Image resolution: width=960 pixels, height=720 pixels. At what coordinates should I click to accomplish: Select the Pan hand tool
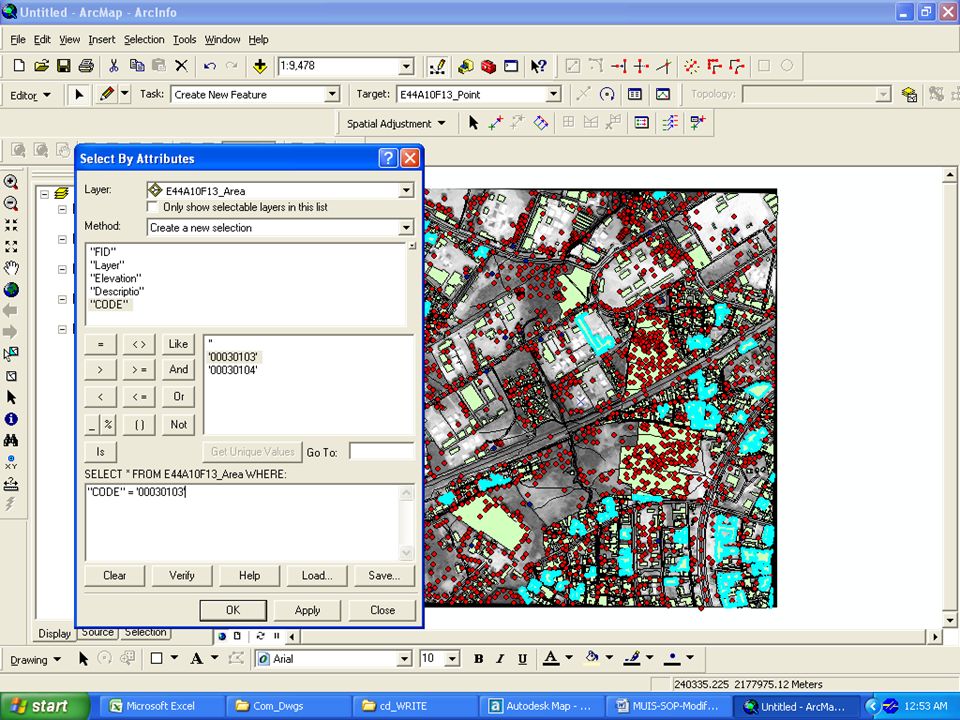[11, 268]
